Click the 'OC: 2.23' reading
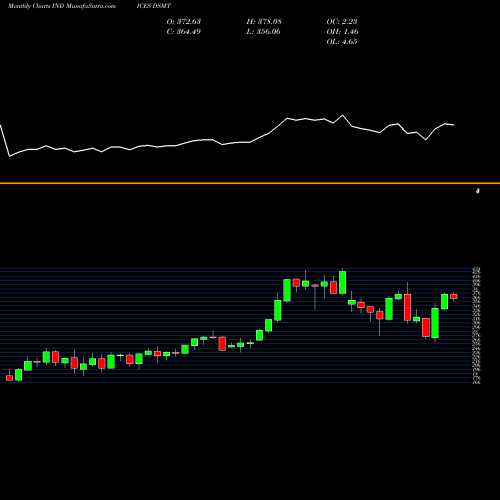500x500 pixels. pos(342,21)
